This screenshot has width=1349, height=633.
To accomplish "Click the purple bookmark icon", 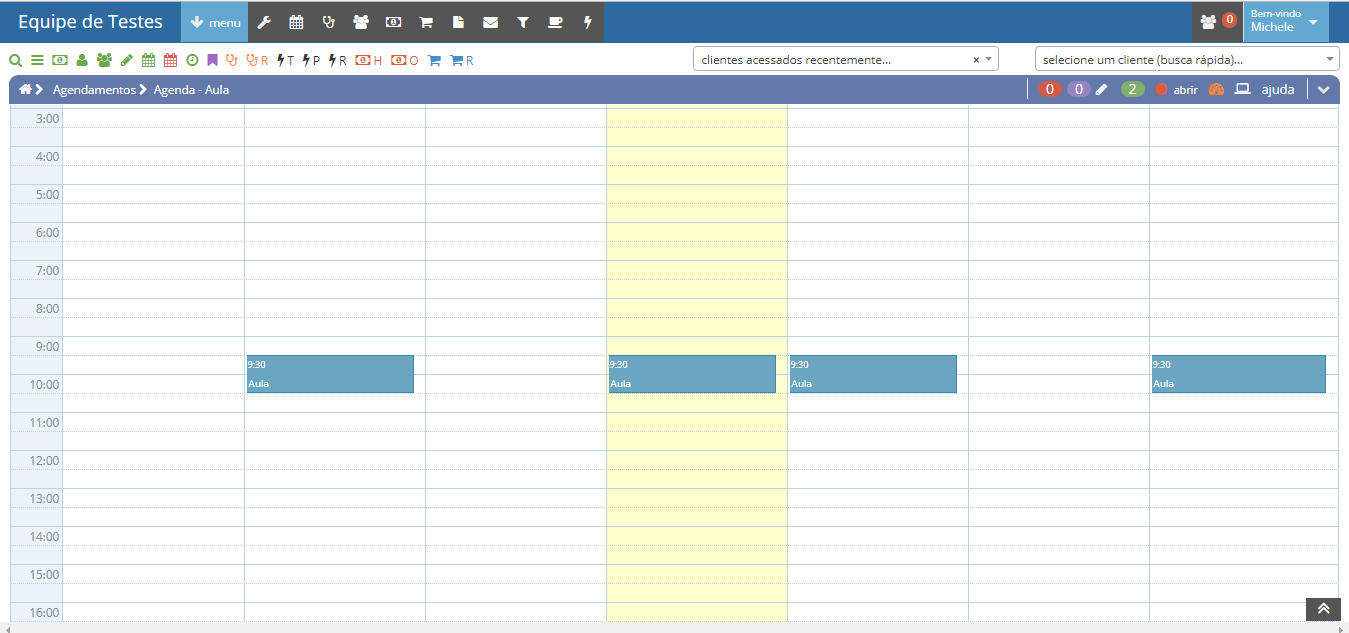I will click(x=212, y=60).
